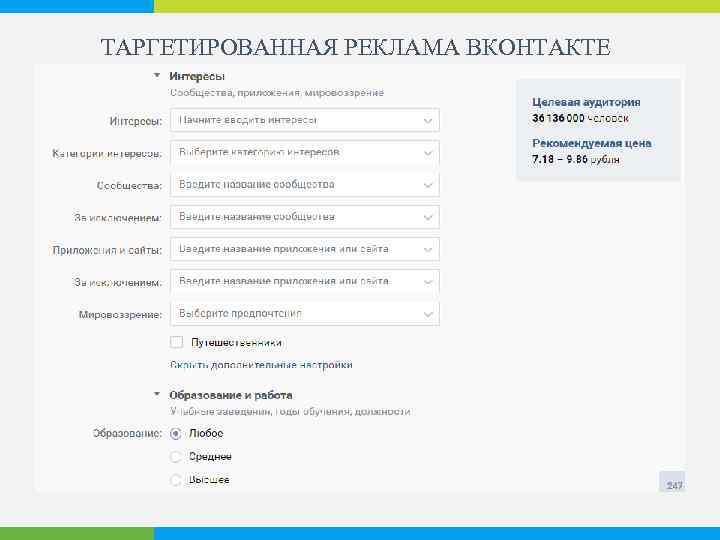Screen dimensions: 720x540
Task: Select the Среднее education radio button
Action: tap(175, 457)
